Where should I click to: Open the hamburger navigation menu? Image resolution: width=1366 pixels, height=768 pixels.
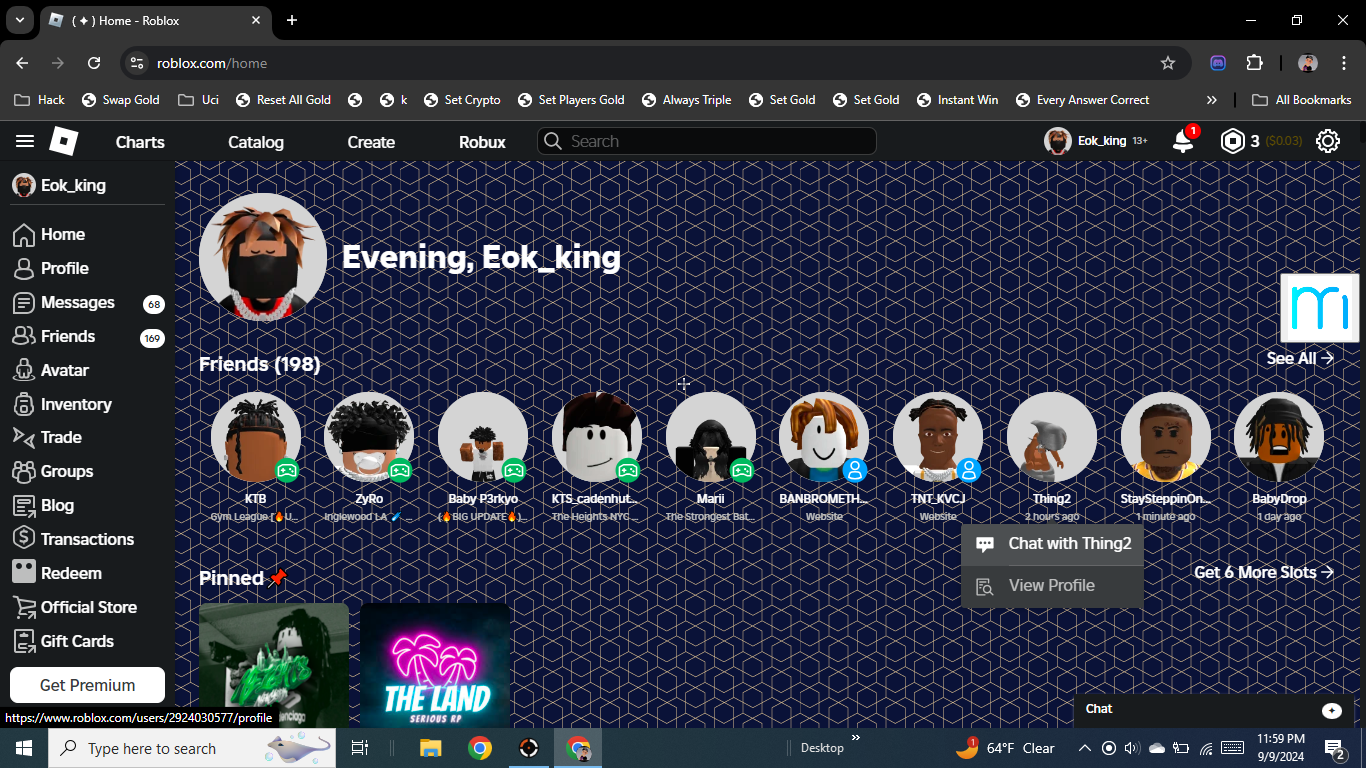[25, 142]
